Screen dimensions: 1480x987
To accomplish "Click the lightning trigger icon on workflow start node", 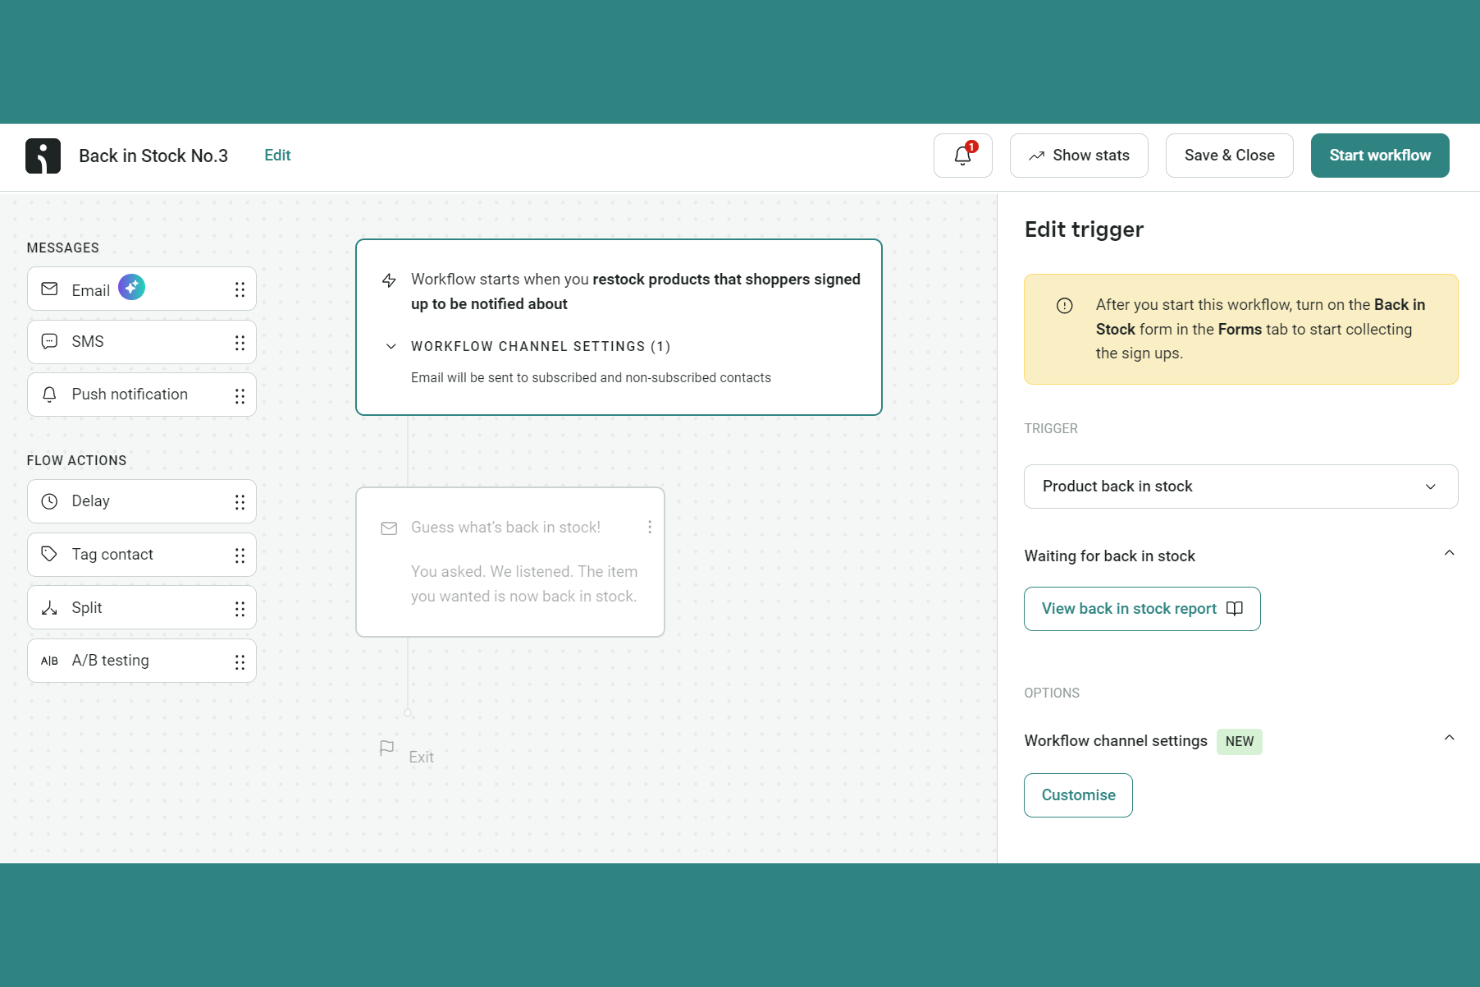I will click(389, 281).
